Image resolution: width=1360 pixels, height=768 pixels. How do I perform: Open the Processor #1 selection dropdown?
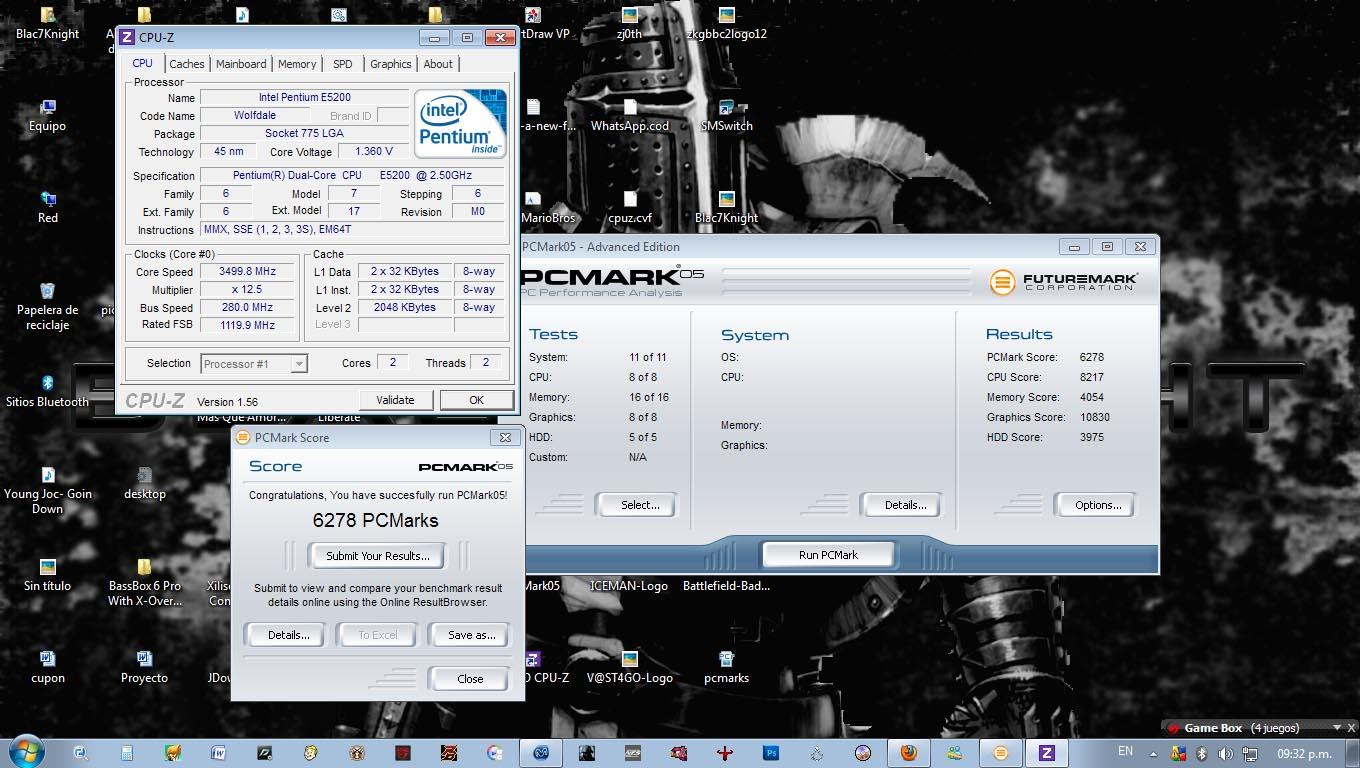pyautogui.click(x=254, y=364)
